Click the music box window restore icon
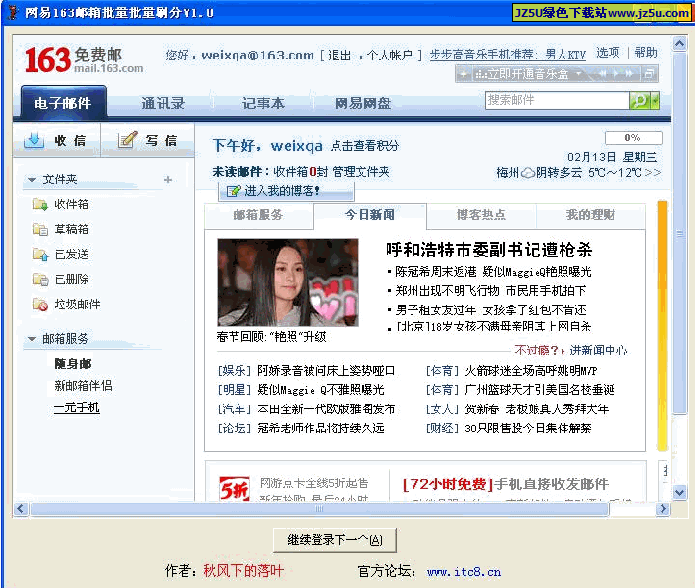695x588 pixels. [x=649, y=74]
